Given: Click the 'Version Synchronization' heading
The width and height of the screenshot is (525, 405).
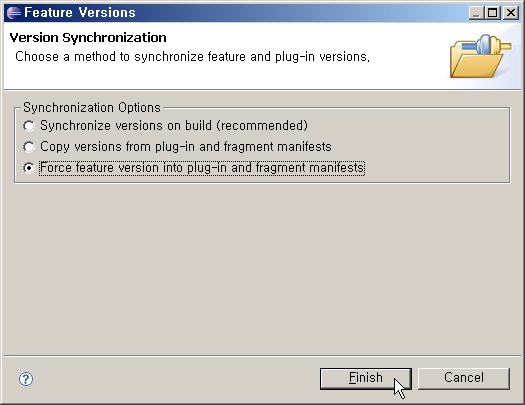Looking at the screenshot, I should (x=88, y=37).
